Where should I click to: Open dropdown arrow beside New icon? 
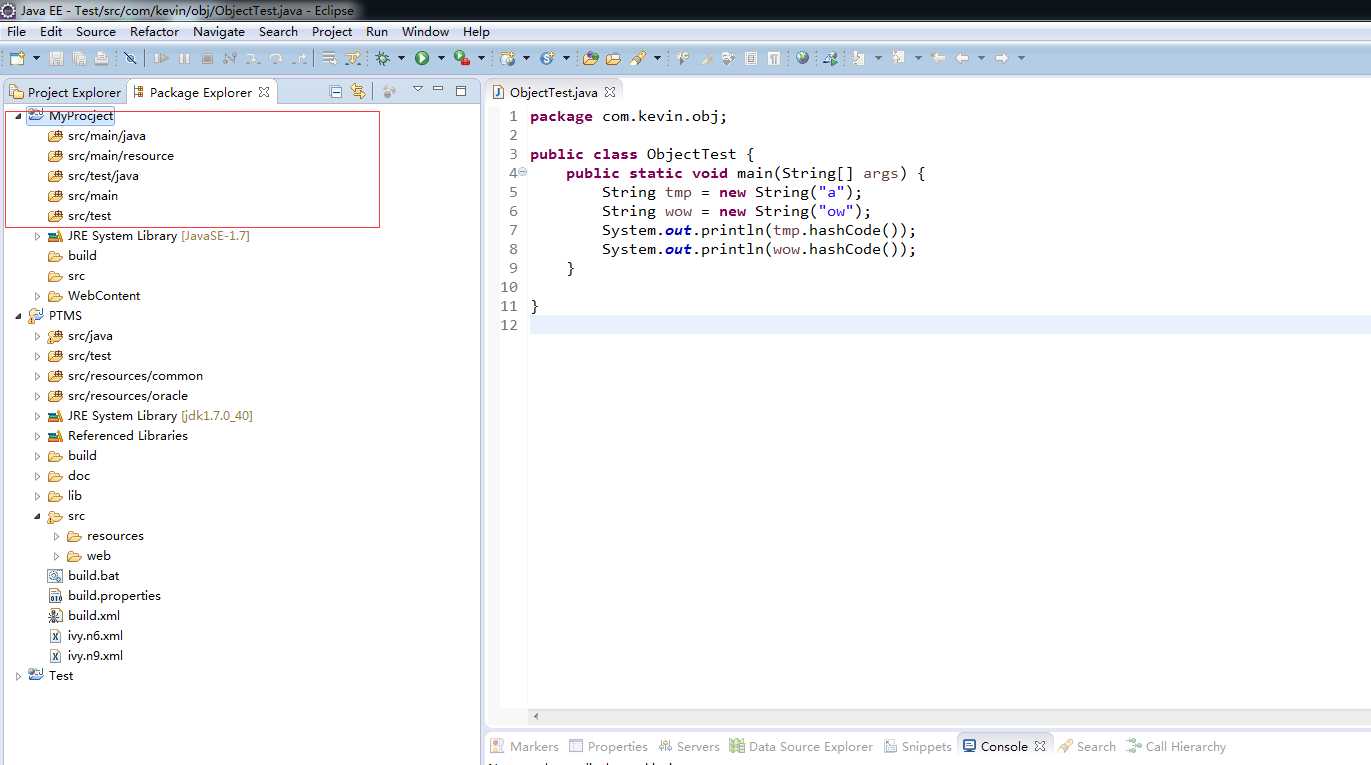[37, 58]
